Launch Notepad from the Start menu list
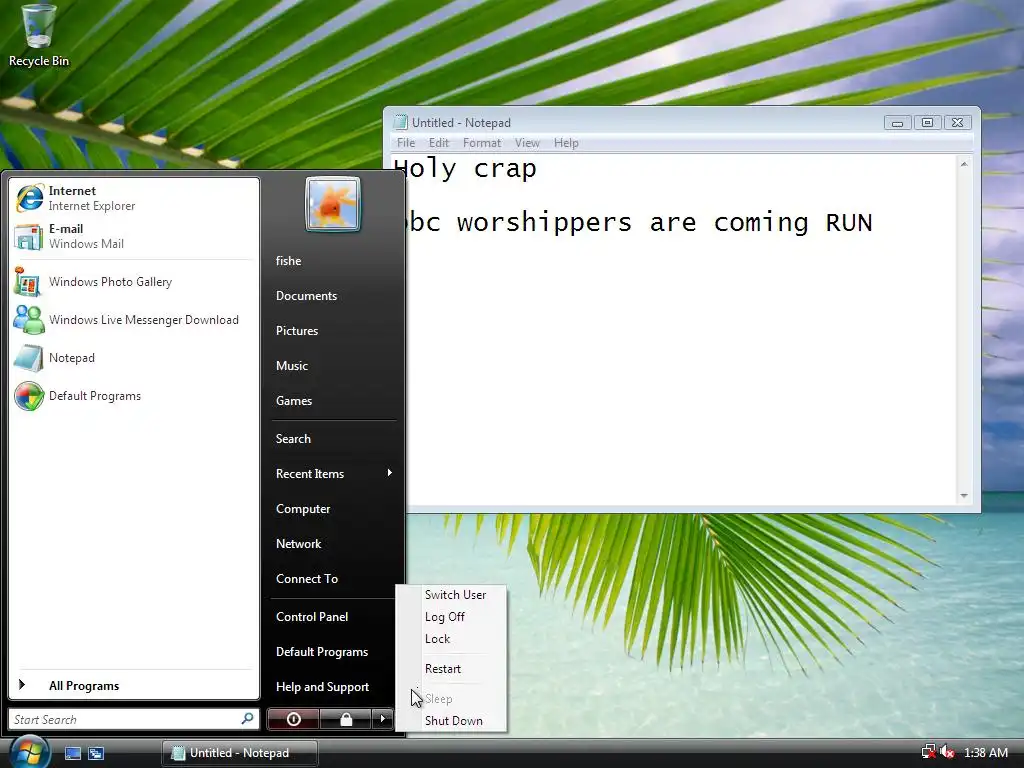Image resolution: width=1024 pixels, height=768 pixels. tap(134, 358)
